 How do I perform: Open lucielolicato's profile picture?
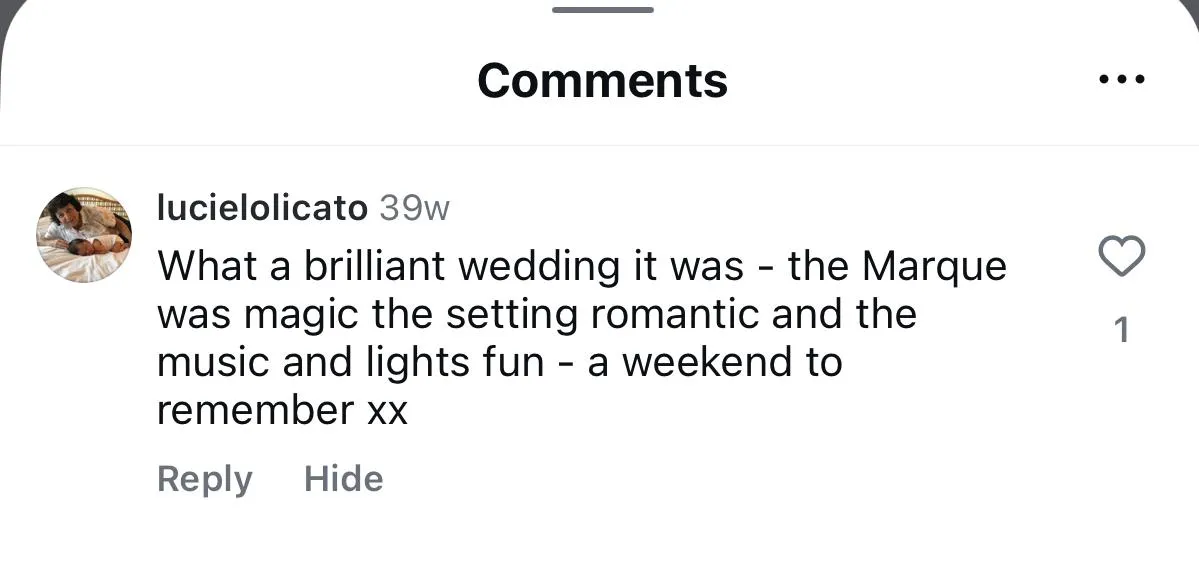pyautogui.click(x=84, y=234)
